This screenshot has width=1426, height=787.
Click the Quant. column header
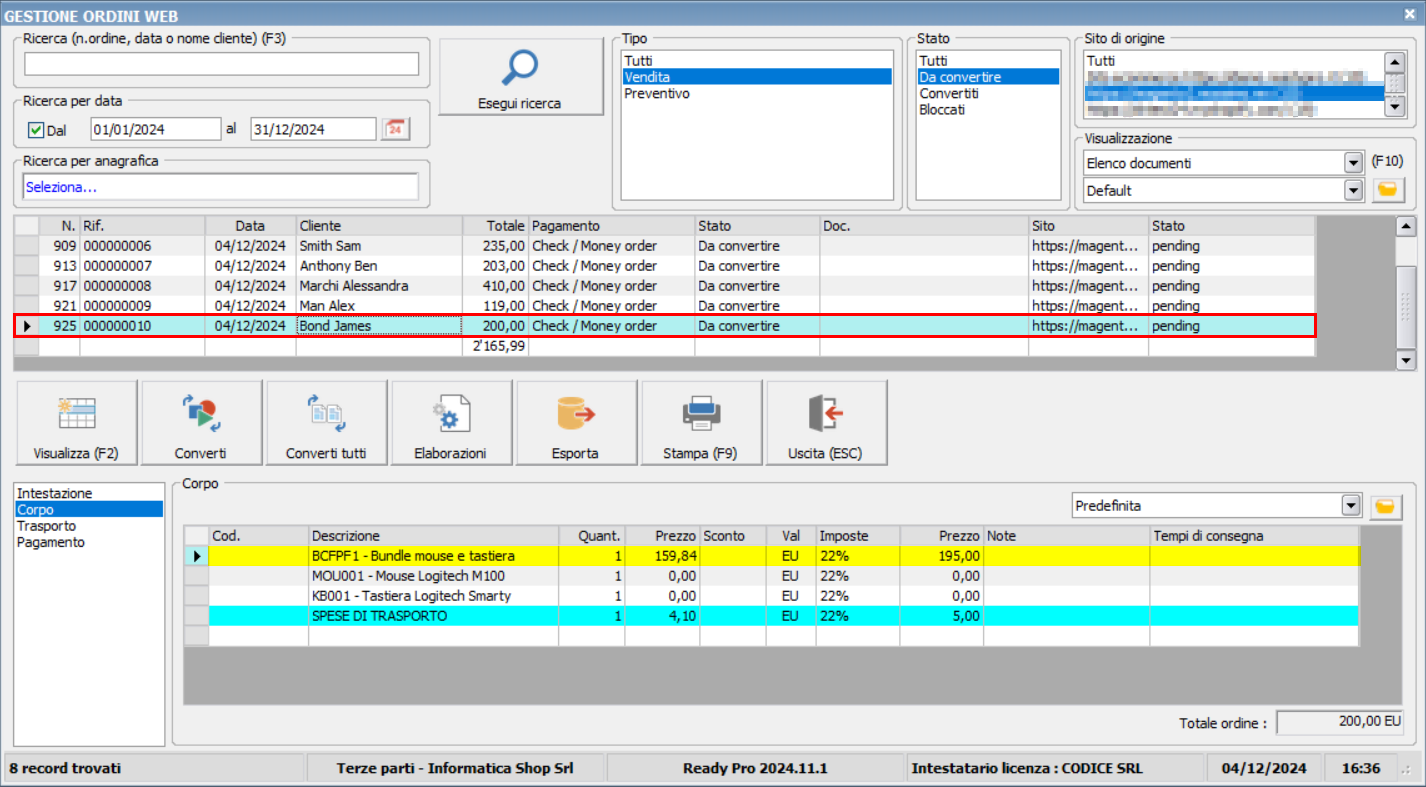pos(592,536)
